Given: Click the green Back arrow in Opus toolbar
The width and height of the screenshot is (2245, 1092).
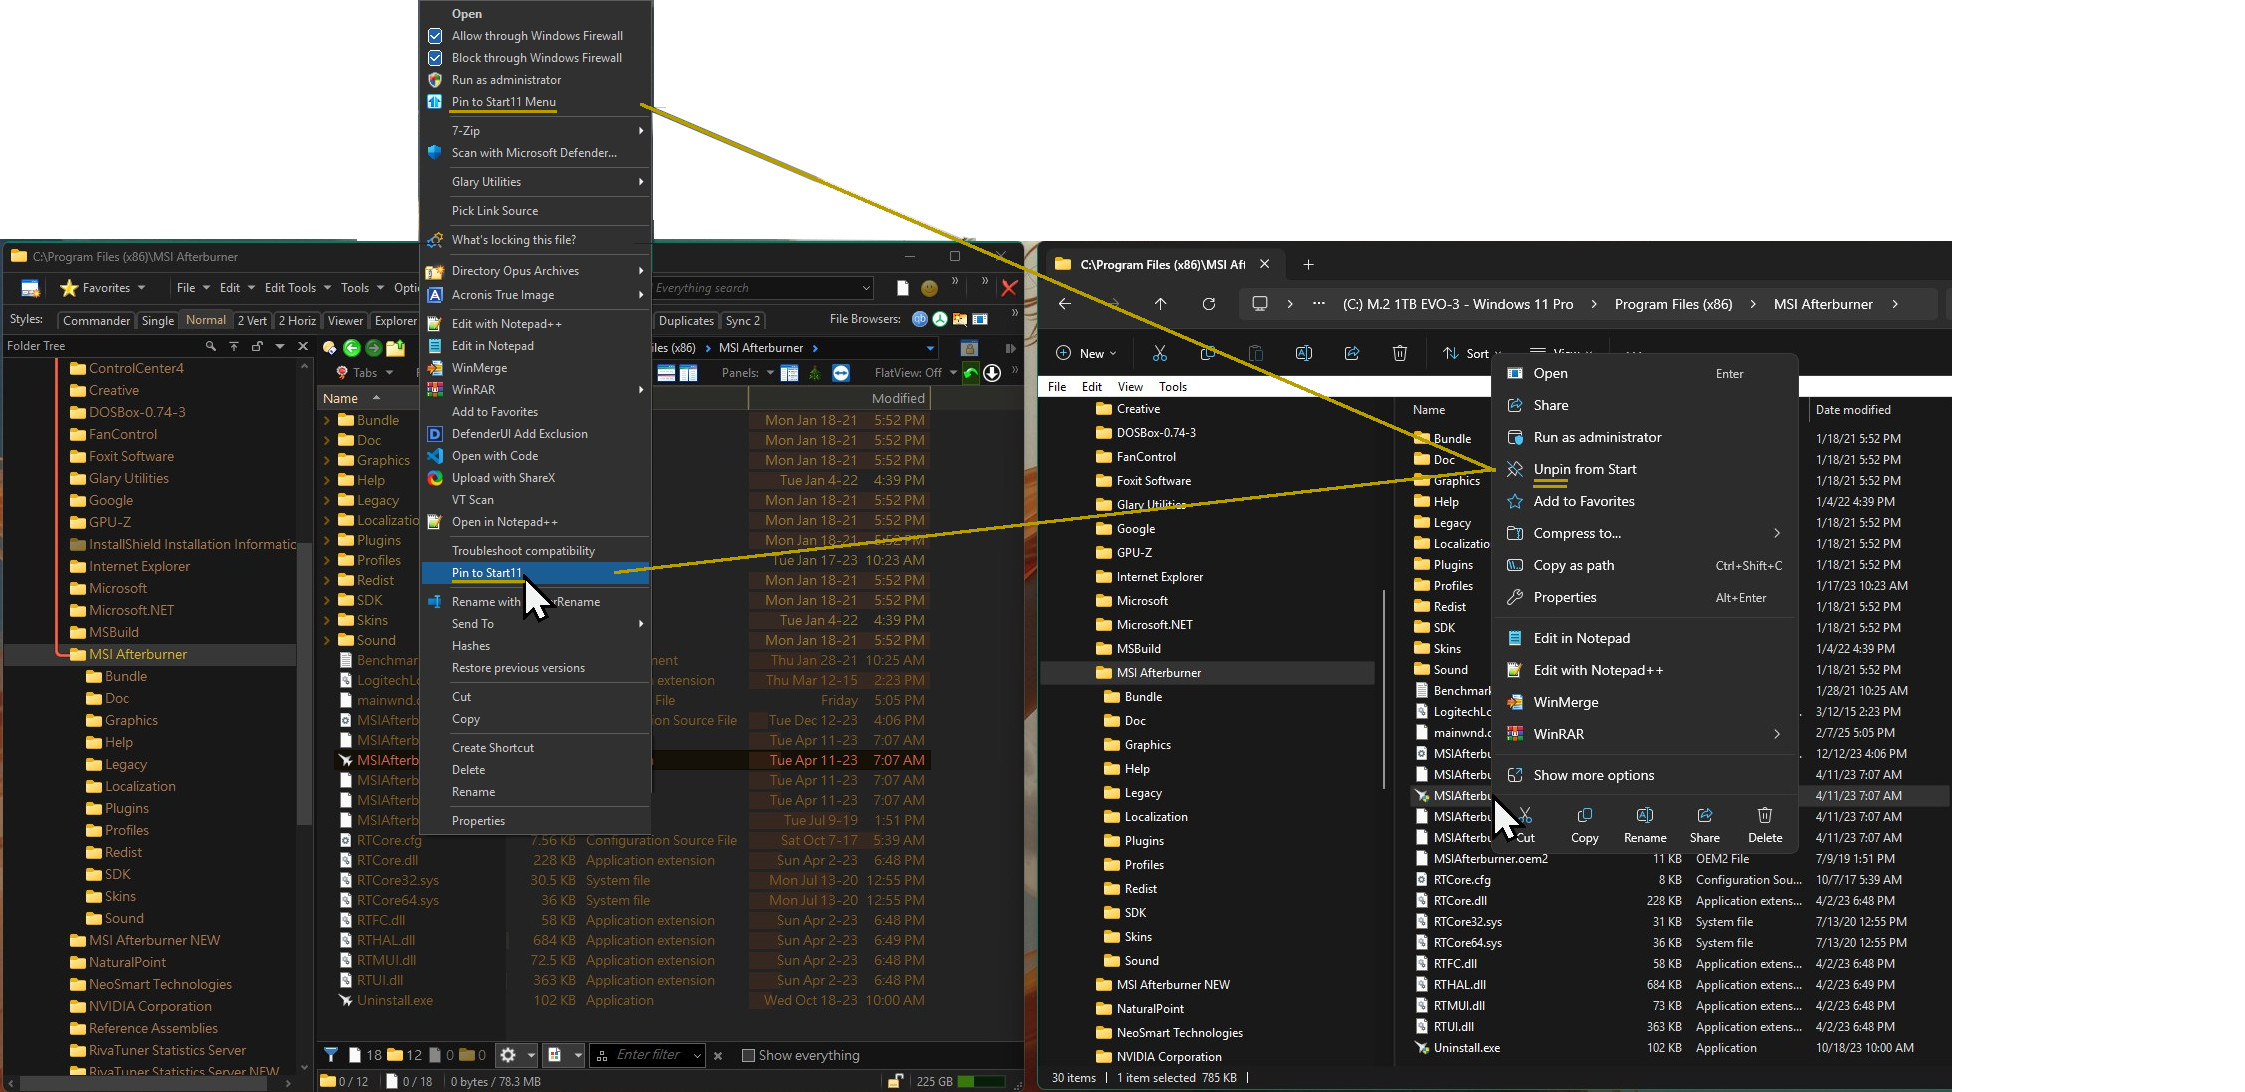Looking at the screenshot, I should click(351, 348).
